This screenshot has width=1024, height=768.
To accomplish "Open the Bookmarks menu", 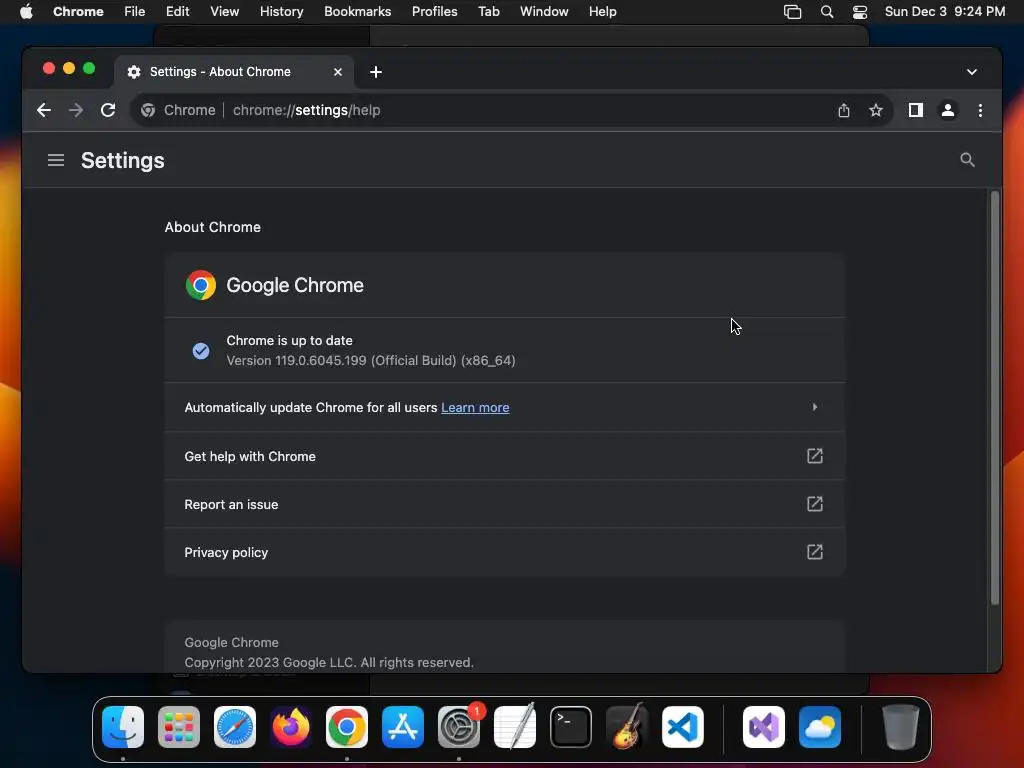I will pyautogui.click(x=357, y=12).
